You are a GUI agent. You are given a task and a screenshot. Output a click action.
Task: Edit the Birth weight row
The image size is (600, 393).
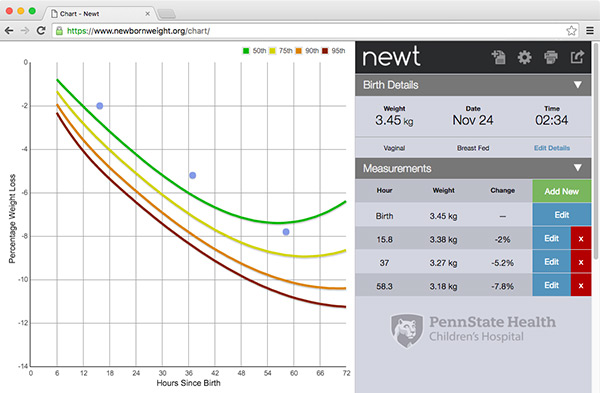[x=561, y=215]
